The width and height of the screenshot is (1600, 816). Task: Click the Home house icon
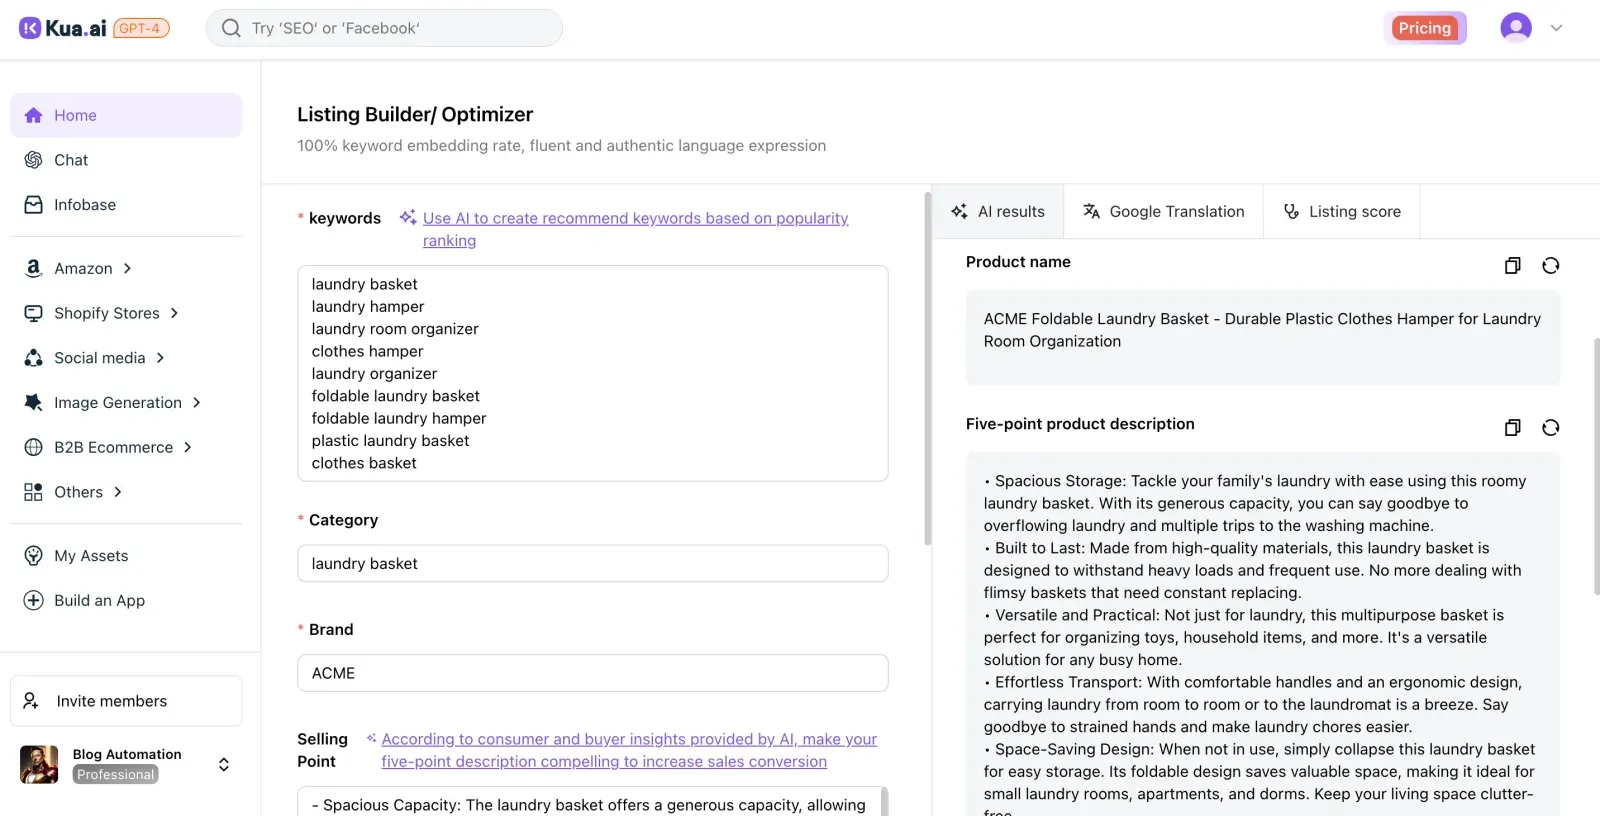pos(33,115)
